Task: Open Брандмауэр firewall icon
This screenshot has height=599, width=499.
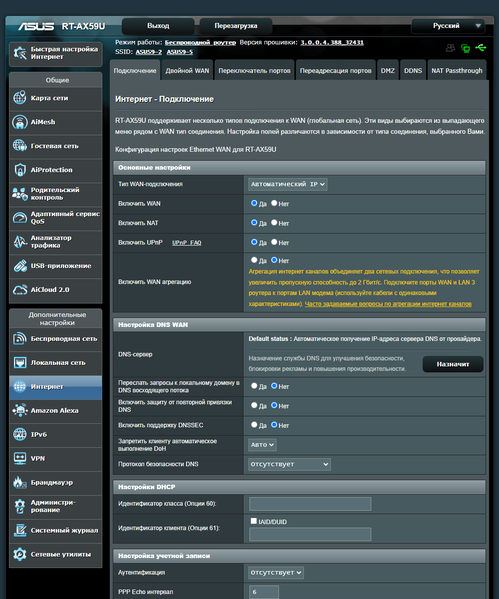Action: (x=19, y=482)
